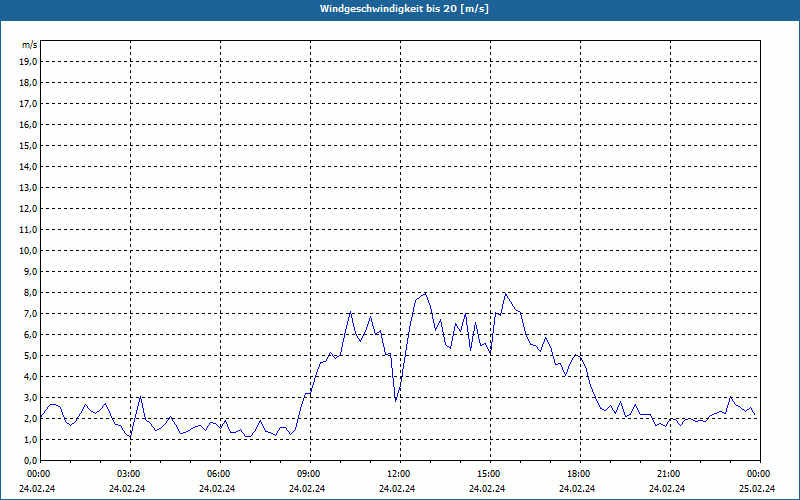800x500 pixels.
Task: Click the '24.02.24' date under 09:00
Action: [x=307, y=488]
